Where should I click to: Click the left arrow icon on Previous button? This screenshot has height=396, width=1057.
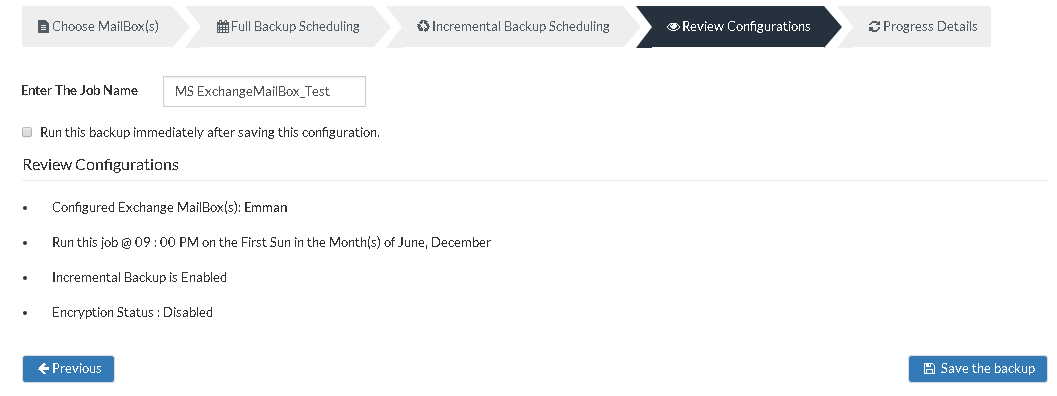[43, 368]
